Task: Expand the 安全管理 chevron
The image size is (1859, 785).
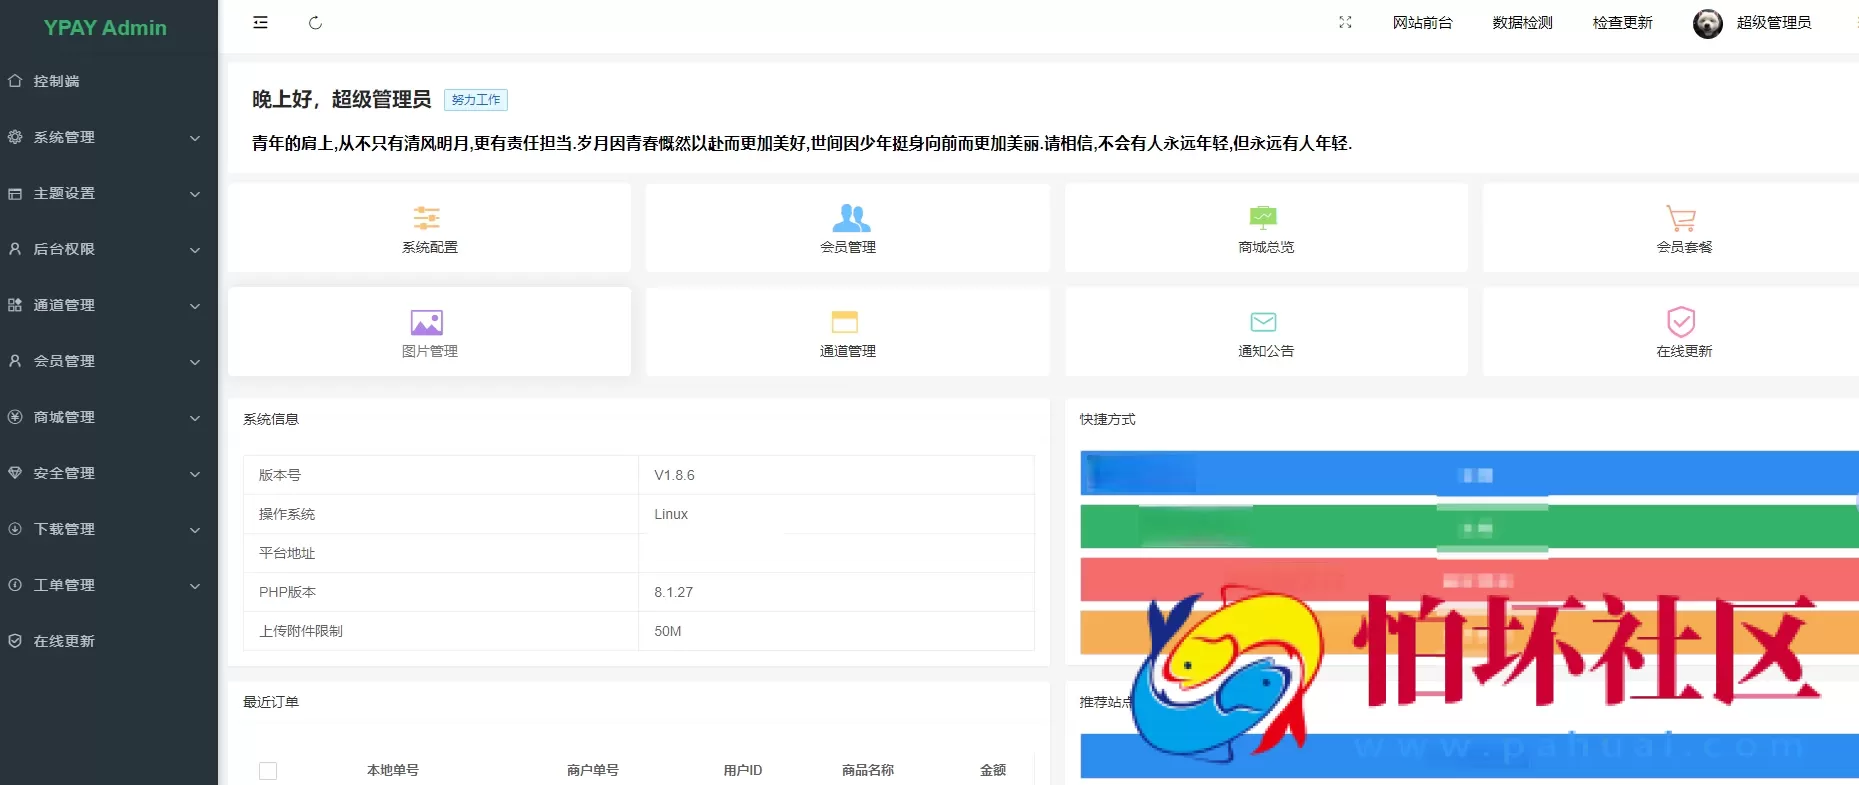Action: coord(195,474)
